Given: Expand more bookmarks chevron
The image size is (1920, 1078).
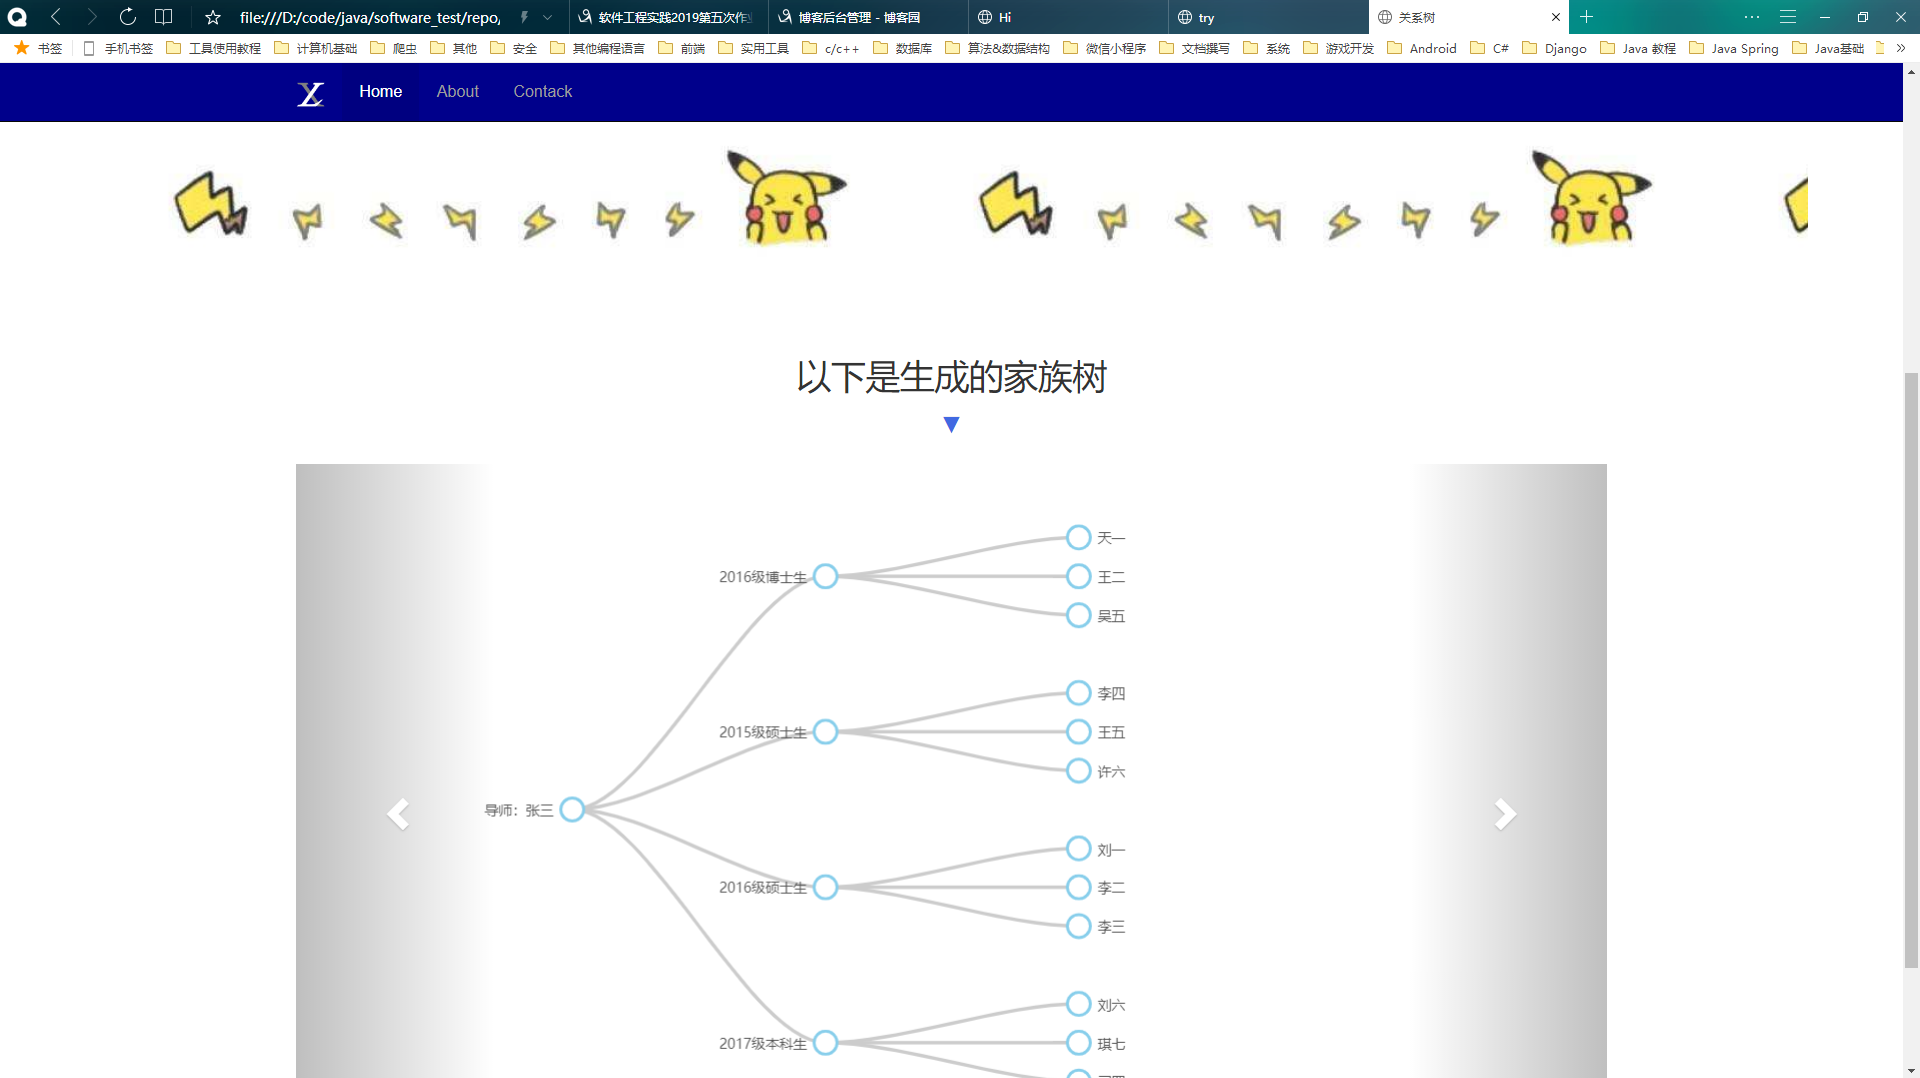Looking at the screenshot, I should tap(1901, 48).
